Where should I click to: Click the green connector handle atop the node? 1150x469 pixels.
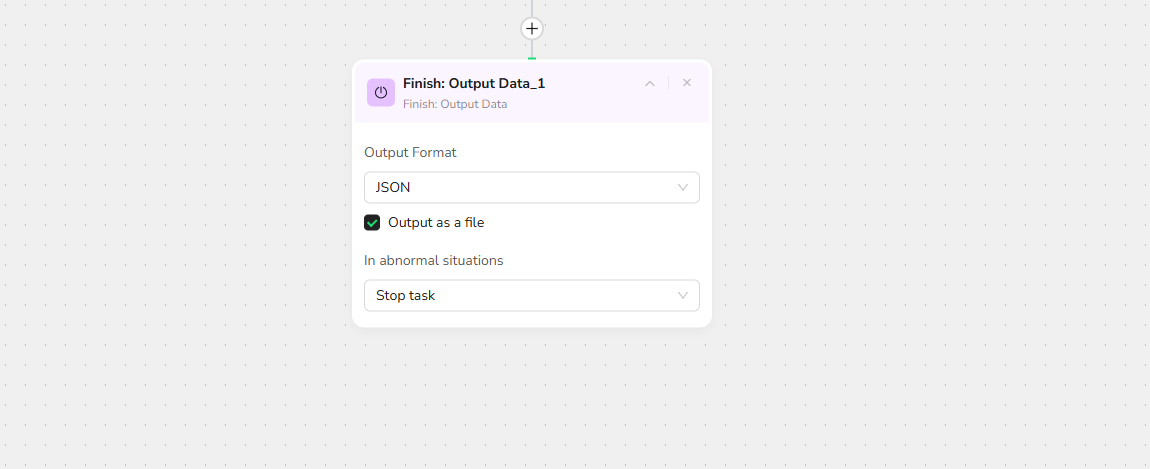pos(532,59)
